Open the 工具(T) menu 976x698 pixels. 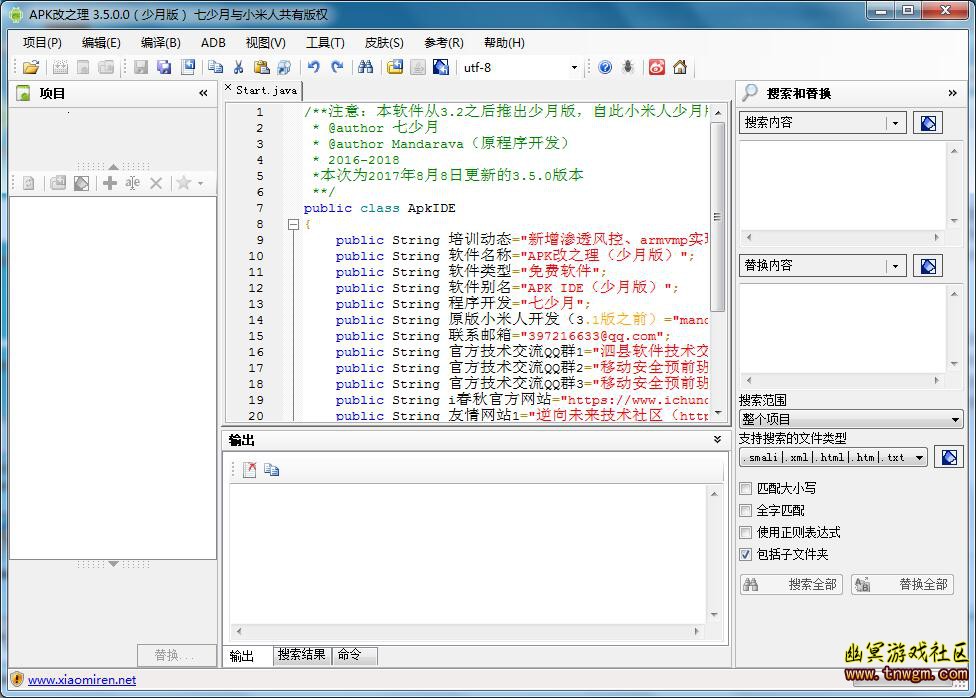point(325,42)
